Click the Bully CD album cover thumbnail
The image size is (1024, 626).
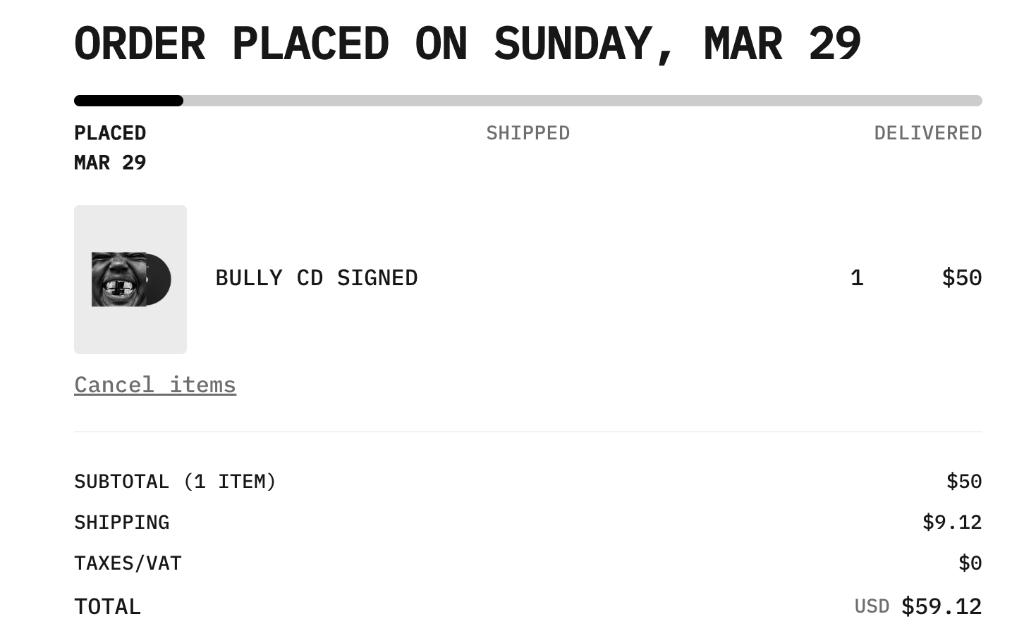[x=130, y=278]
